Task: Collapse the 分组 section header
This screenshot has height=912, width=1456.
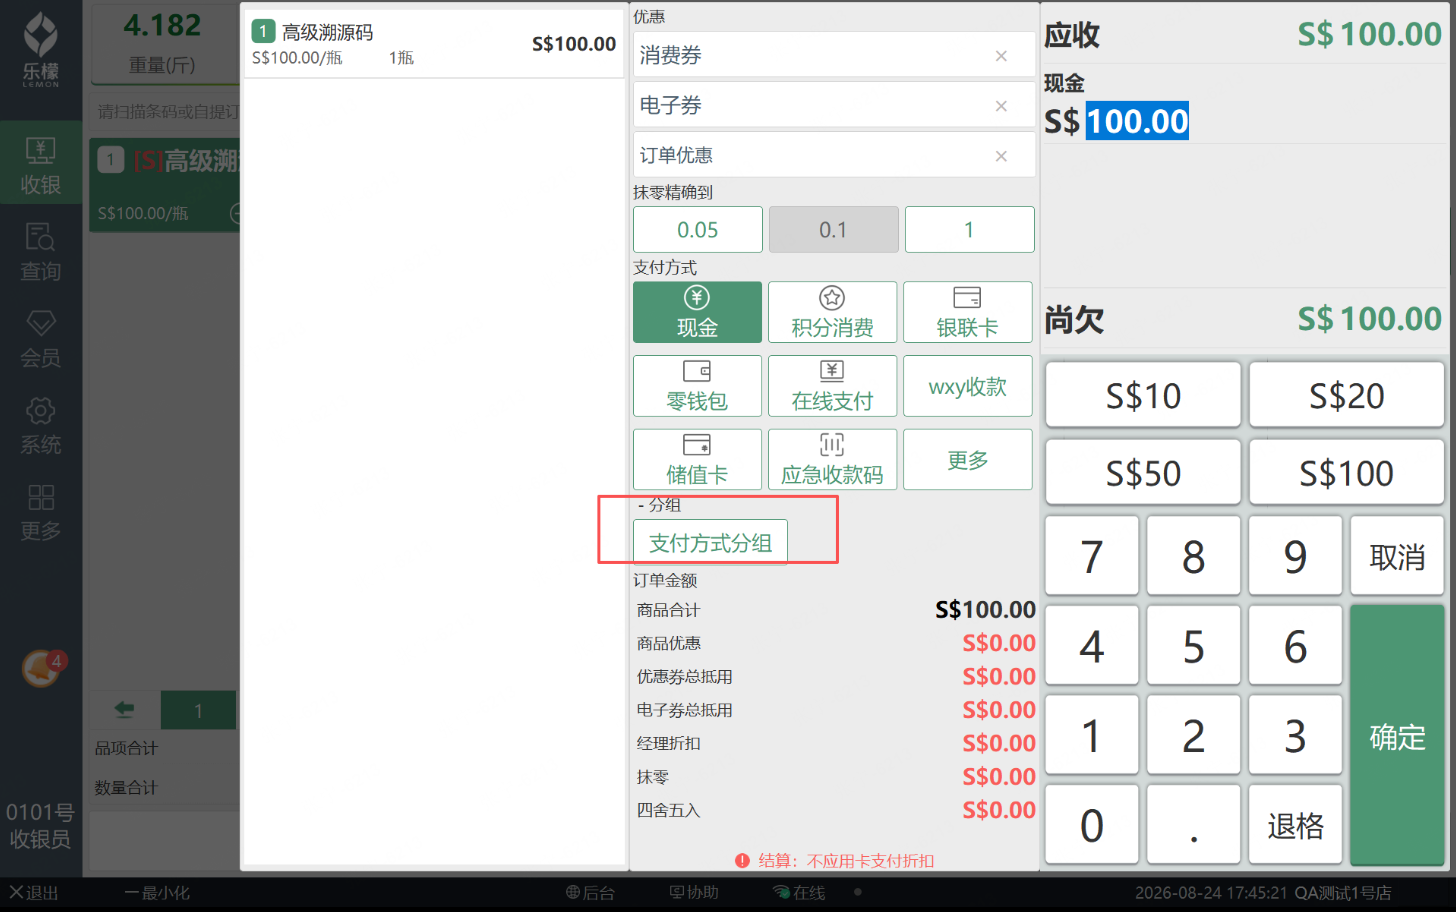Action: point(660,505)
